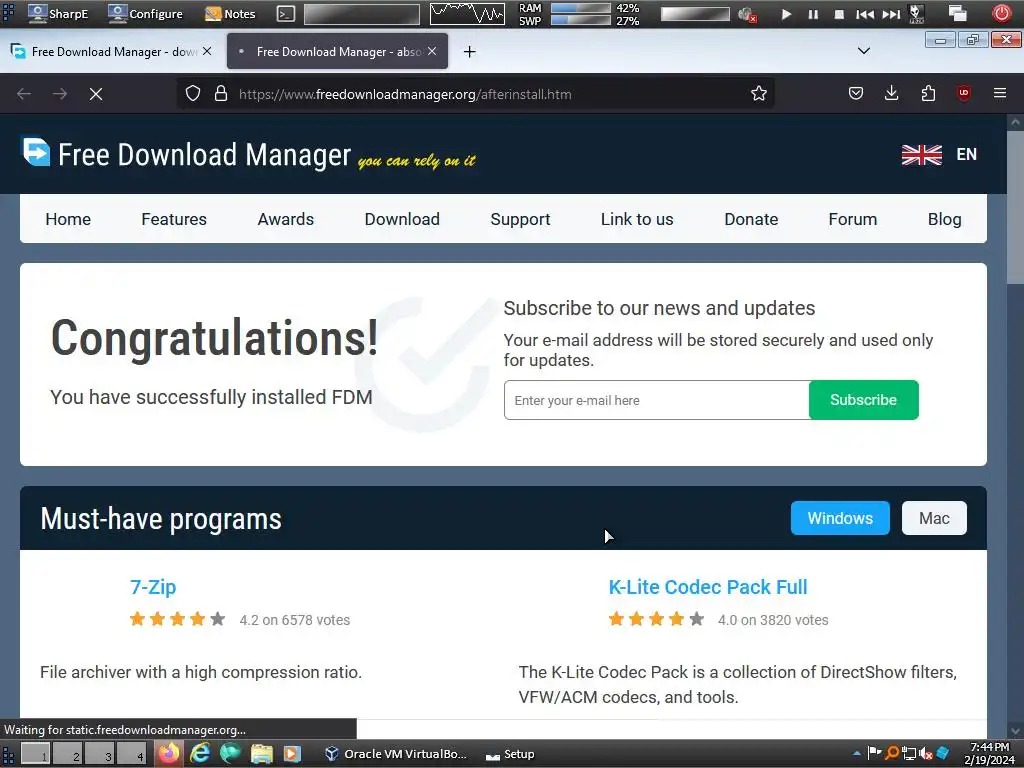Launch Firefox from the taskbar
The width and height of the screenshot is (1024, 768).
click(x=168, y=754)
